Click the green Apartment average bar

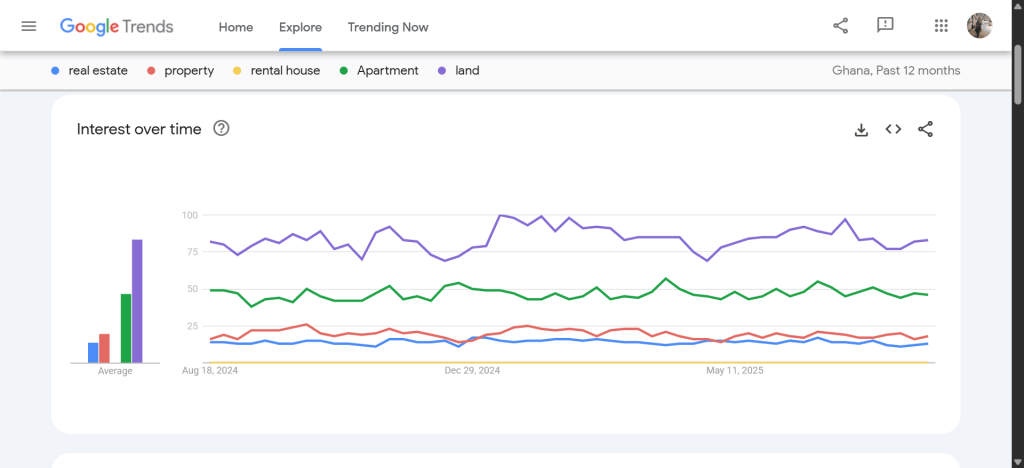pyautogui.click(x=126, y=328)
